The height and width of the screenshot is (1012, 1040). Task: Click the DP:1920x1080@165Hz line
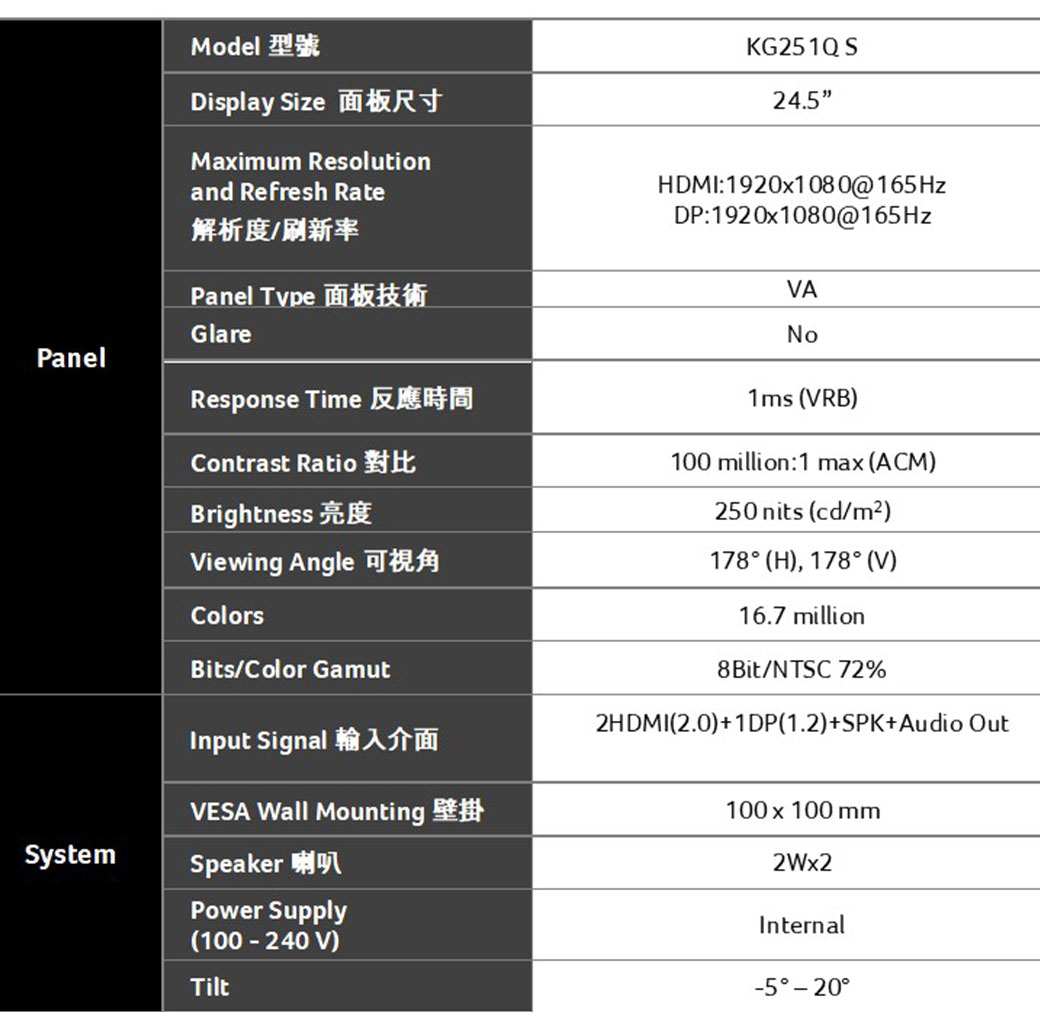[802, 216]
